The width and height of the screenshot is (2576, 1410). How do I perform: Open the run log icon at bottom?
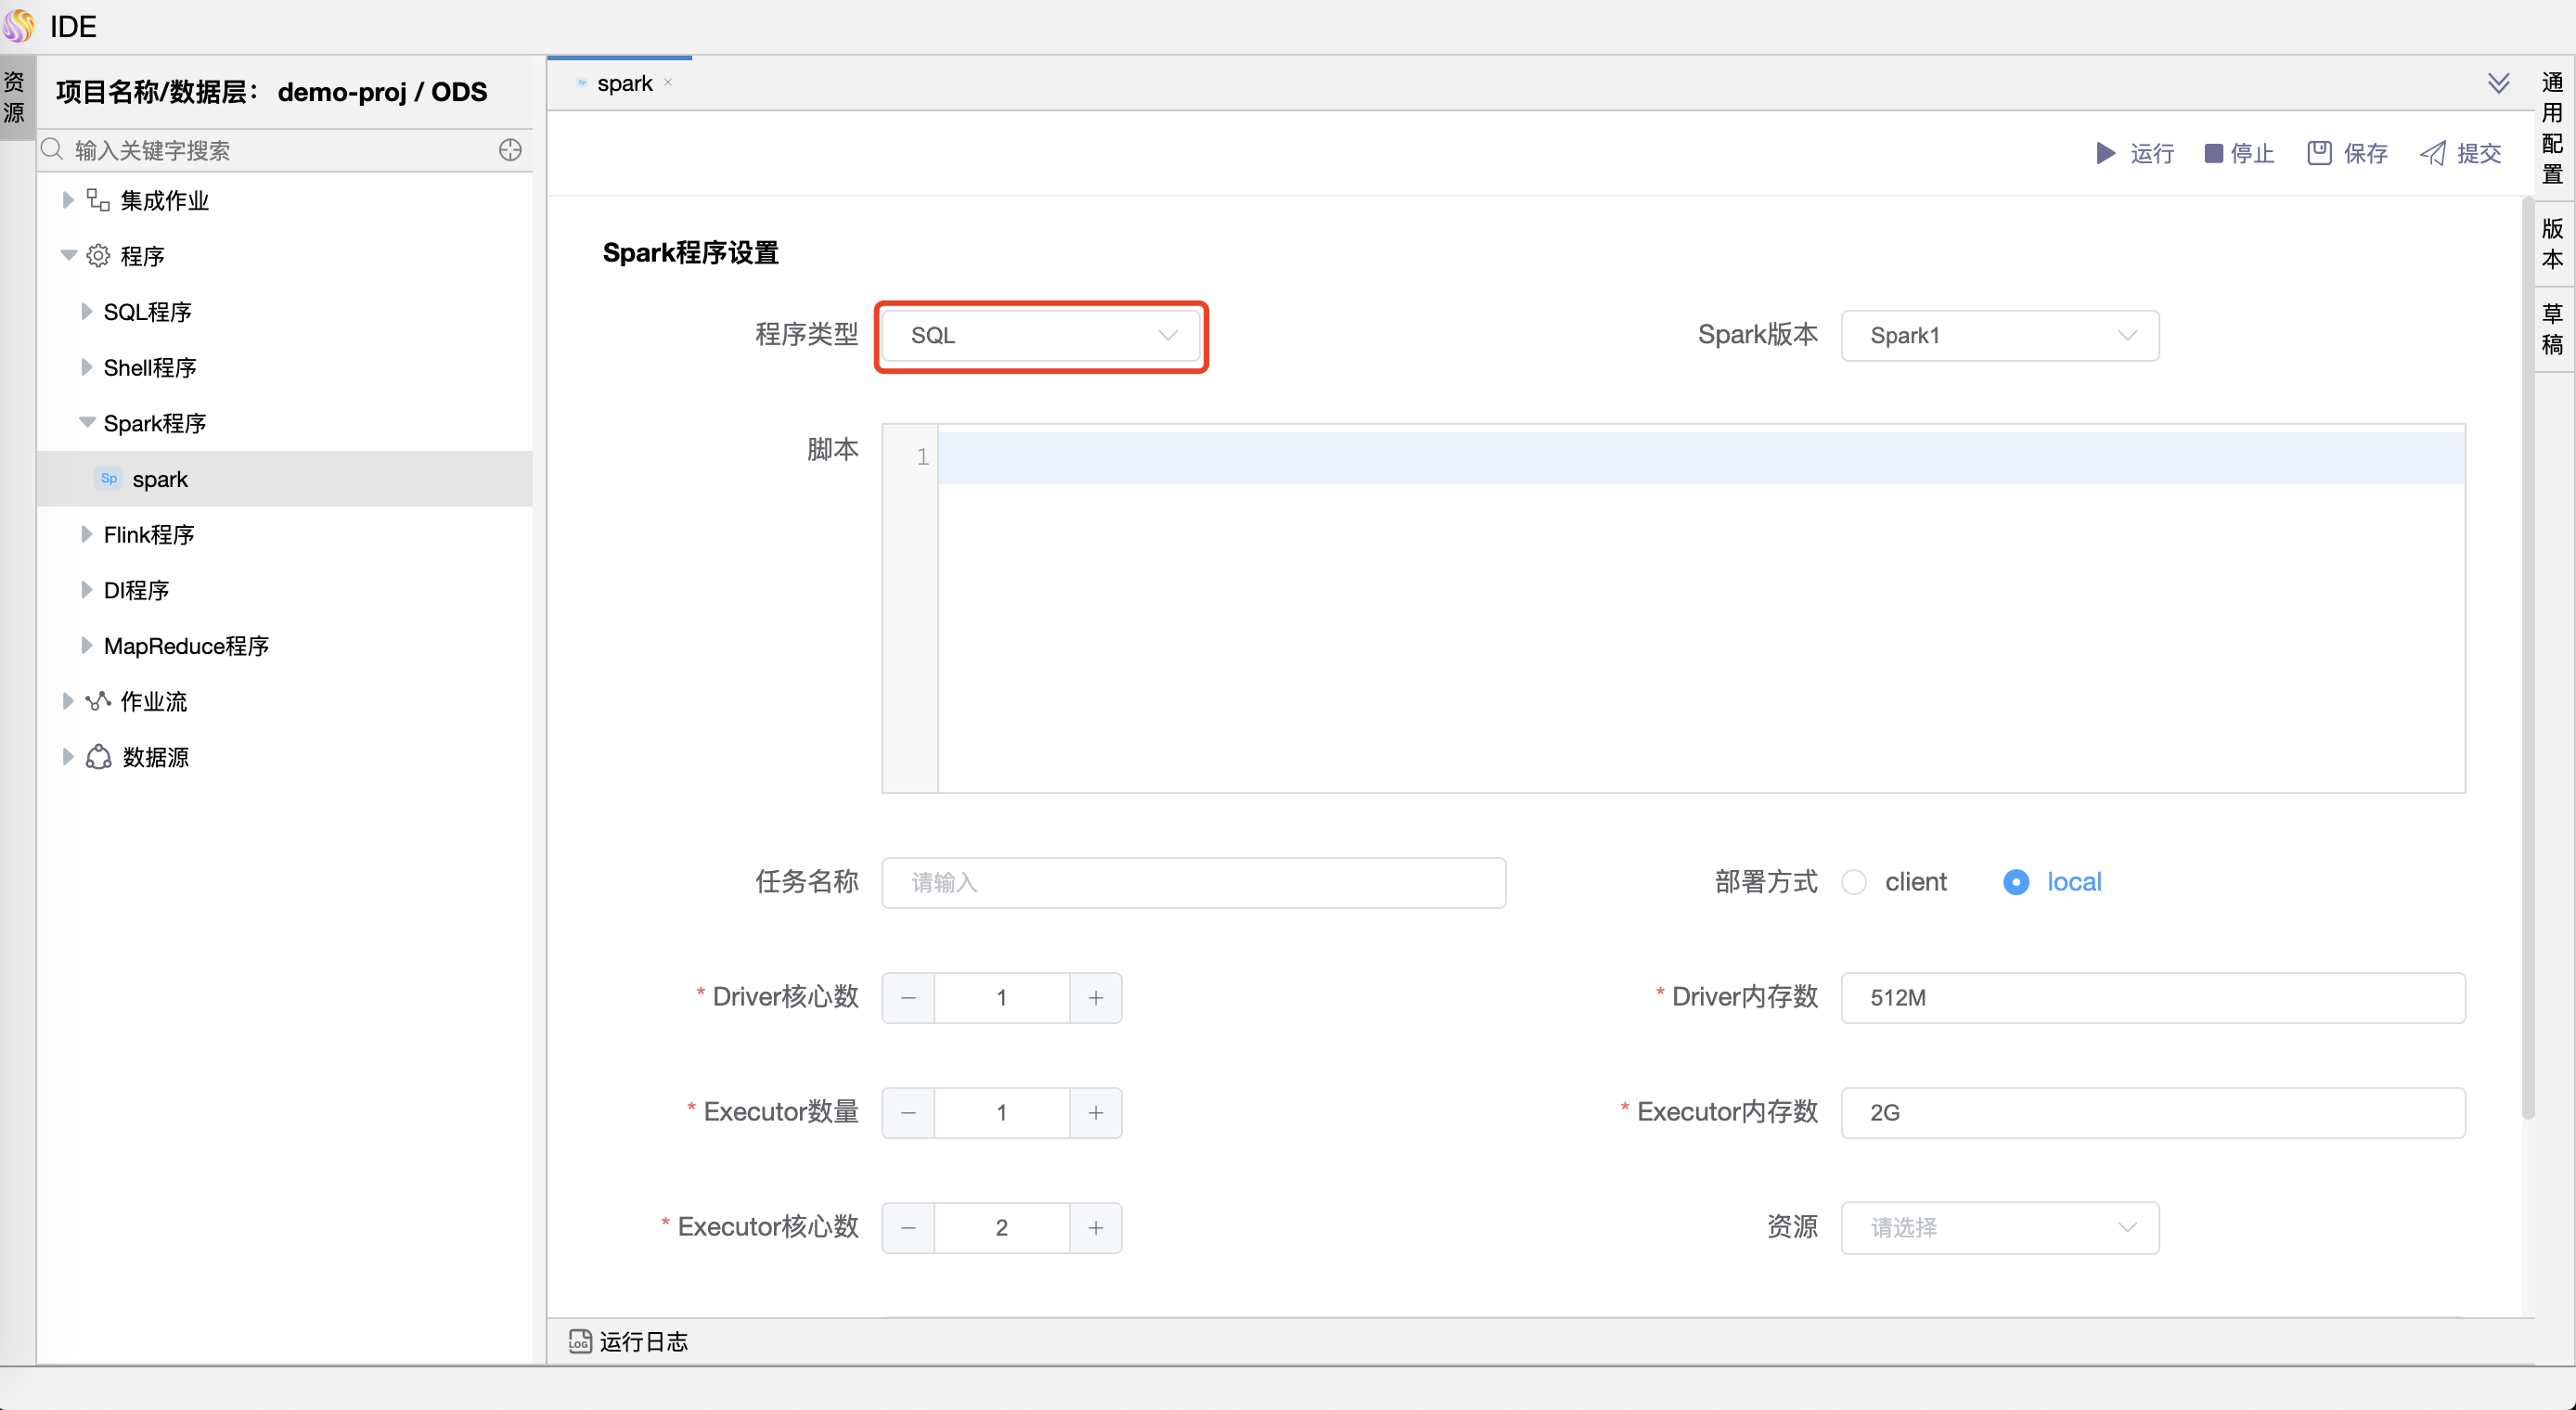[x=580, y=1341]
